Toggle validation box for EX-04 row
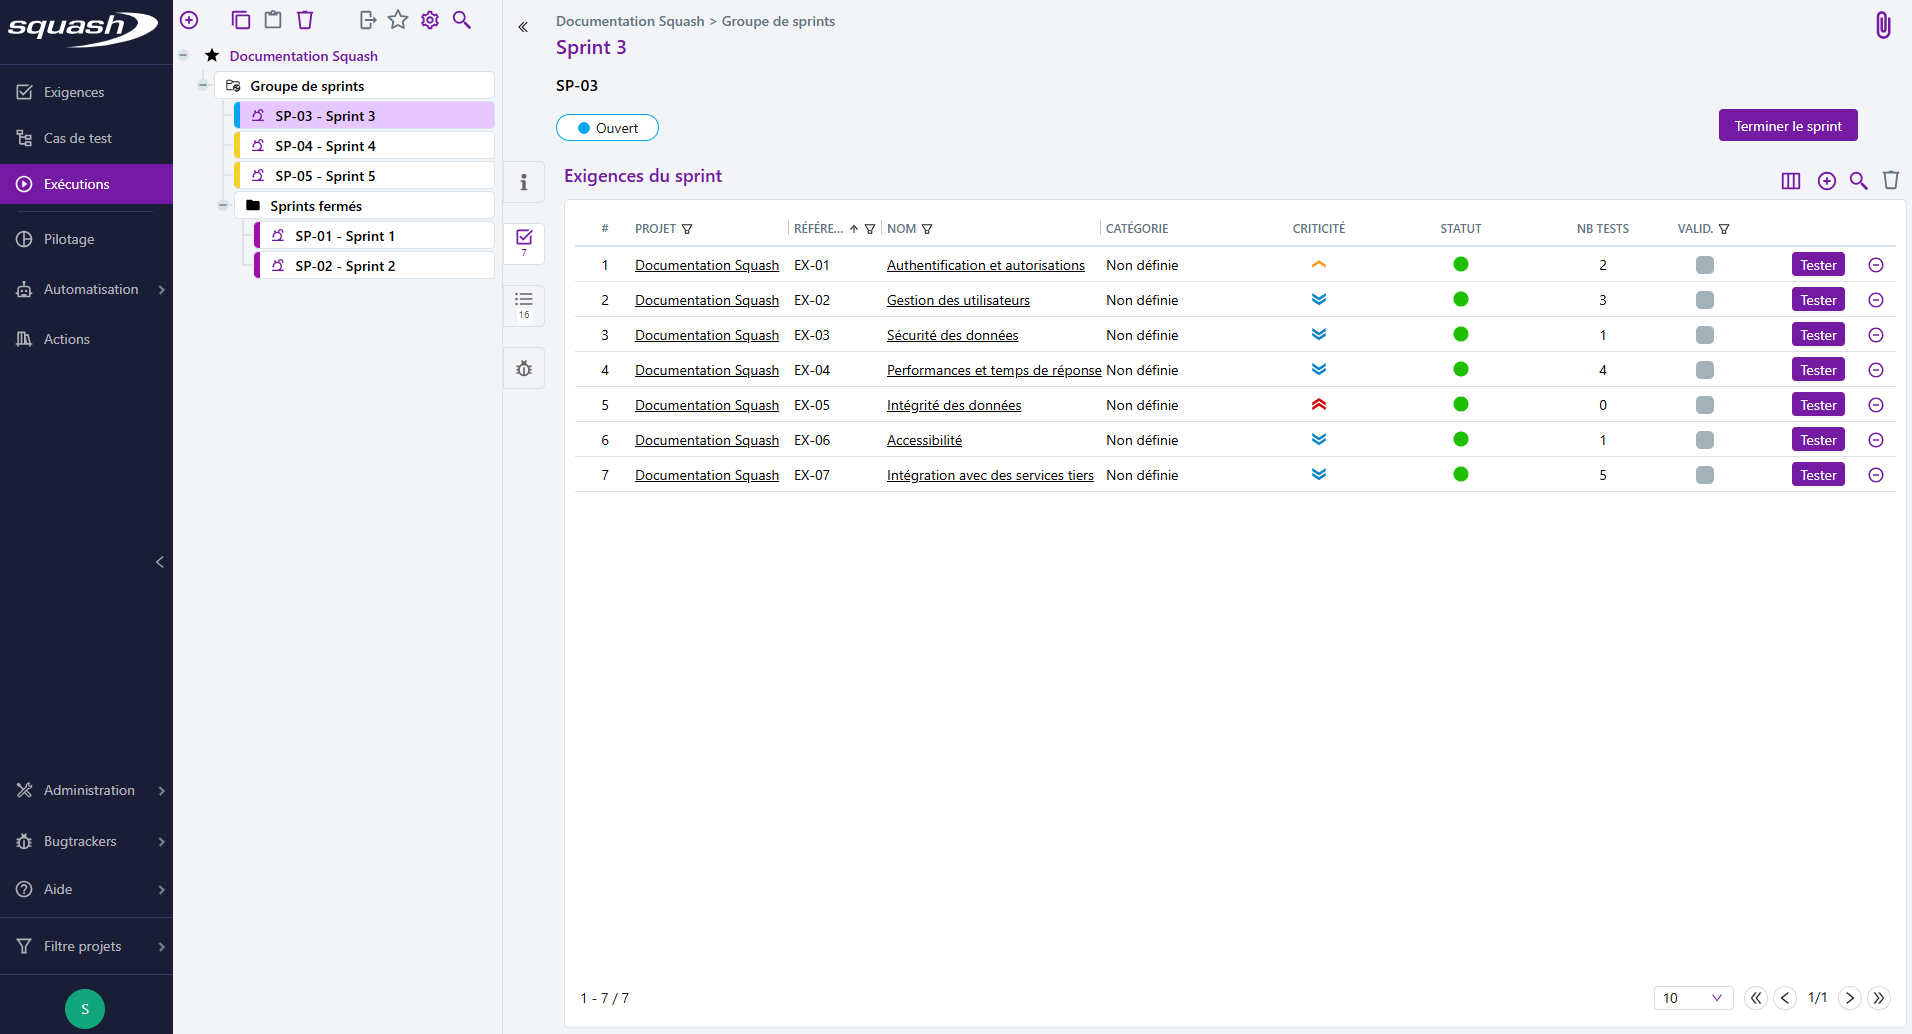Screen dimensions: 1912x1034 (x=1704, y=370)
